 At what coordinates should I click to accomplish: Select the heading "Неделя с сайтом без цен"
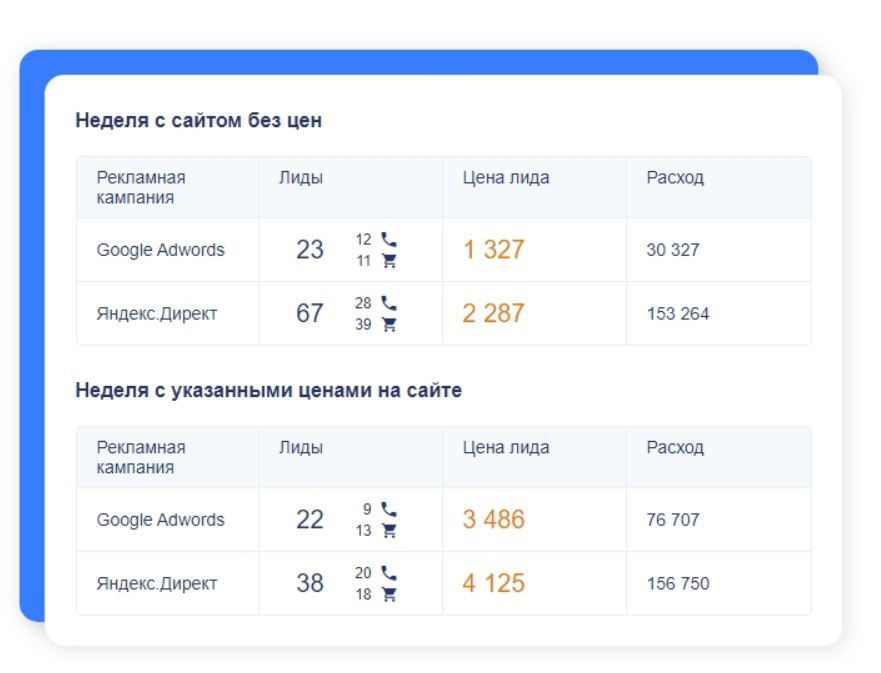(x=199, y=121)
